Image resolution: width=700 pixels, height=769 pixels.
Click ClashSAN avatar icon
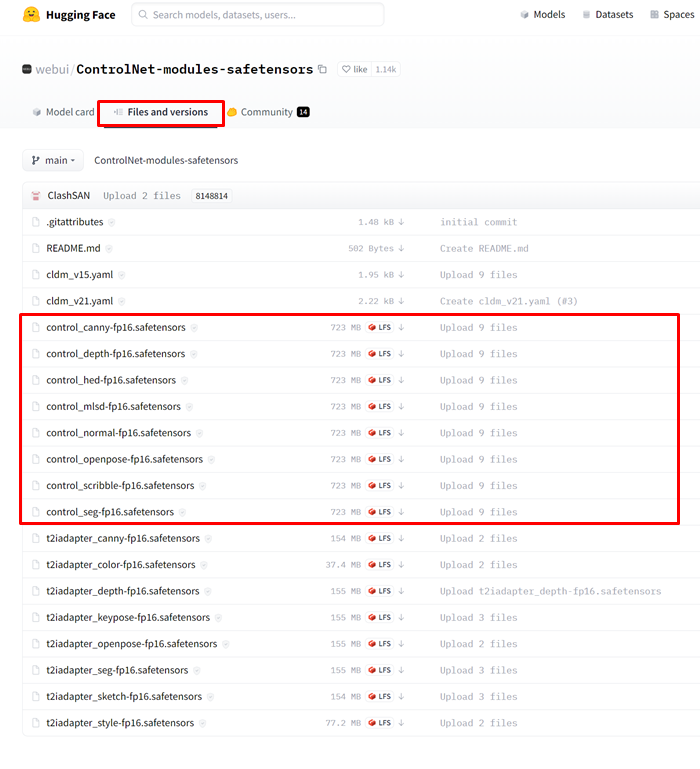pos(35,196)
